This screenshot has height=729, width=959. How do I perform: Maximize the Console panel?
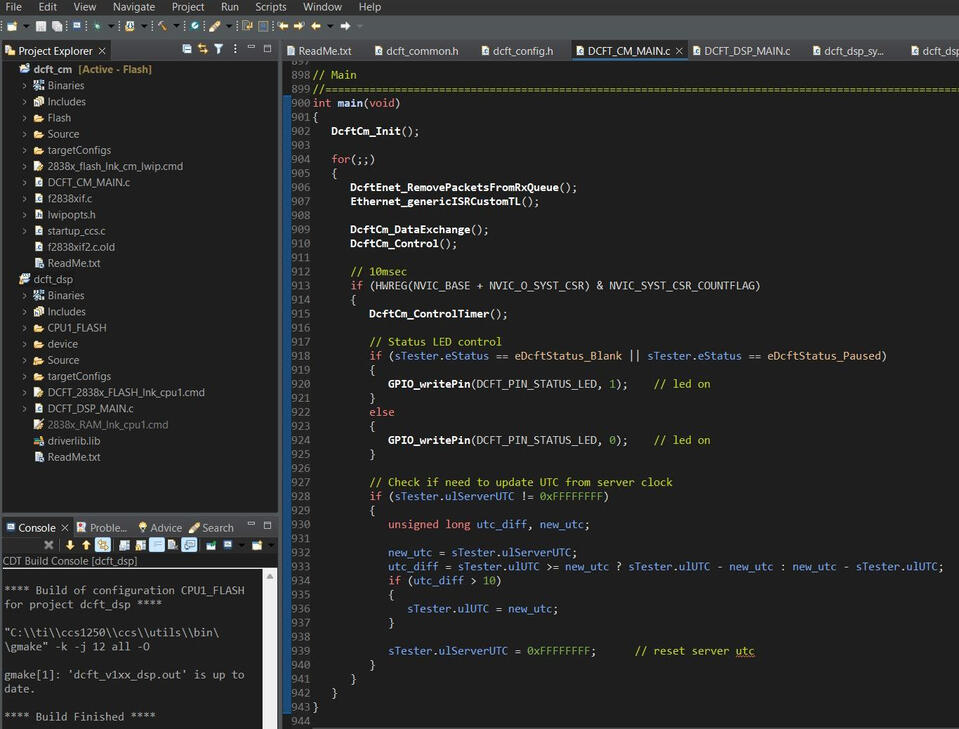pyautogui.click(x=267, y=525)
